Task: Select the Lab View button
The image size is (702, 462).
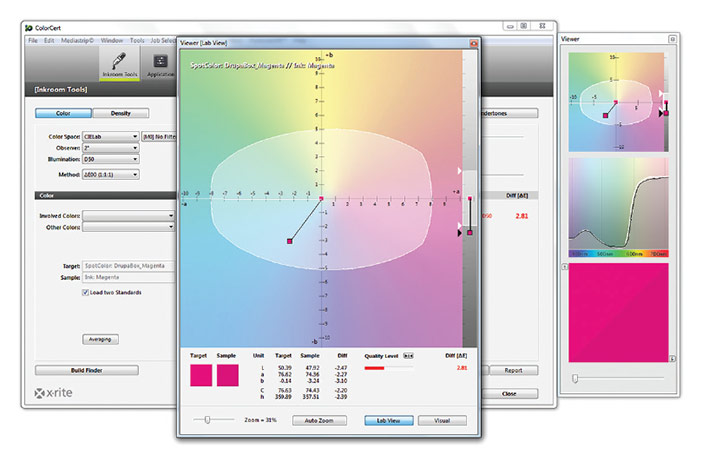Action: pos(389,421)
